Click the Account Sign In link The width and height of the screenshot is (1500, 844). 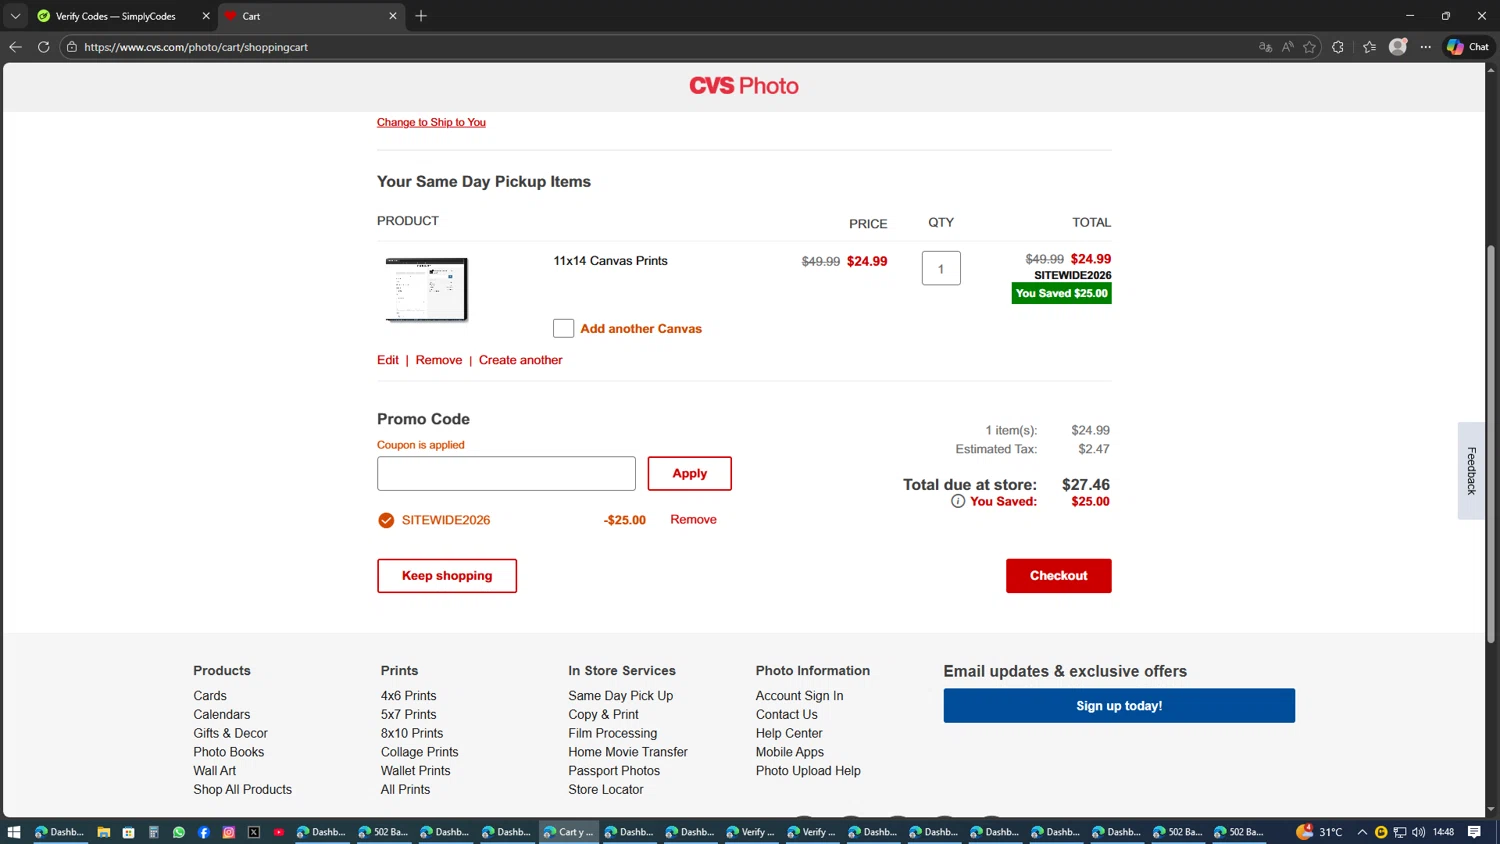799,696
